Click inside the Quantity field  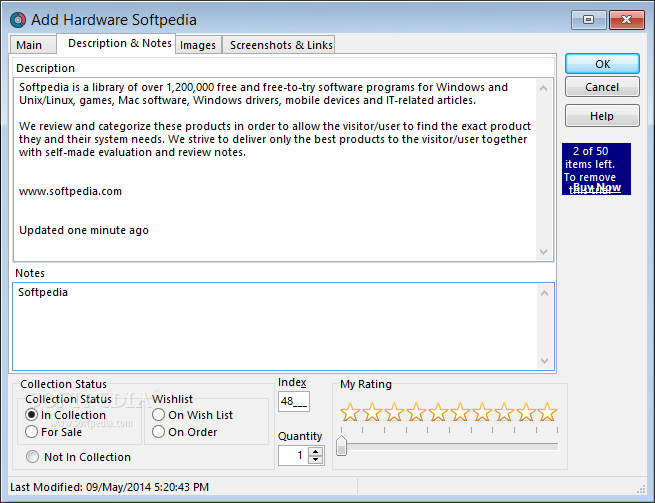point(293,455)
